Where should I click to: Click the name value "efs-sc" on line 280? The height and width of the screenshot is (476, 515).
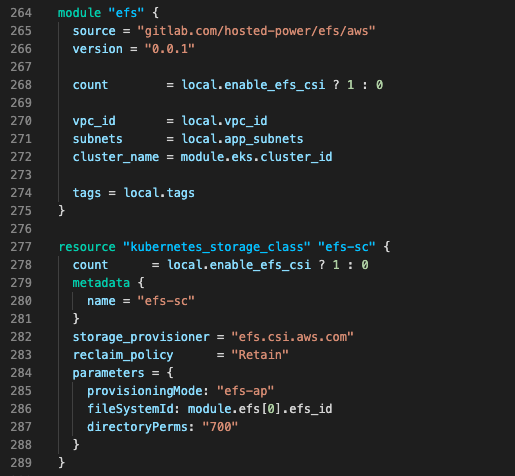click(166, 301)
